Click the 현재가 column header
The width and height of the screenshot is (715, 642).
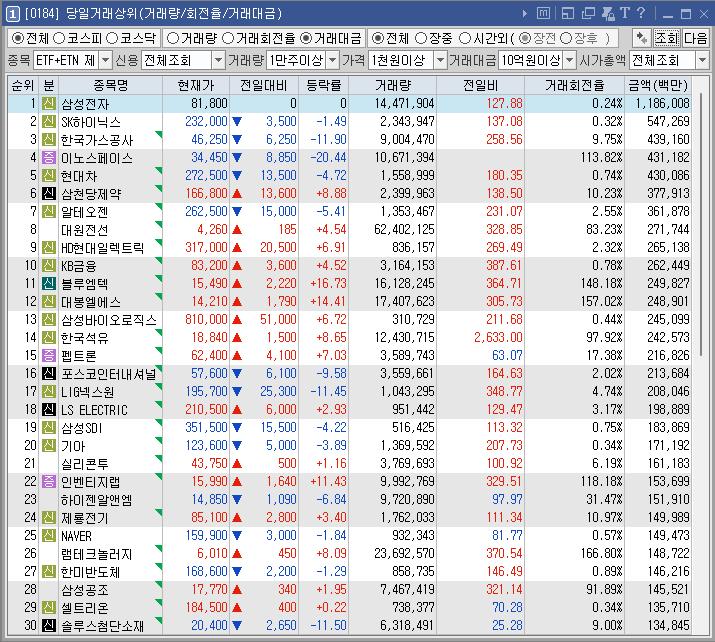point(196,85)
